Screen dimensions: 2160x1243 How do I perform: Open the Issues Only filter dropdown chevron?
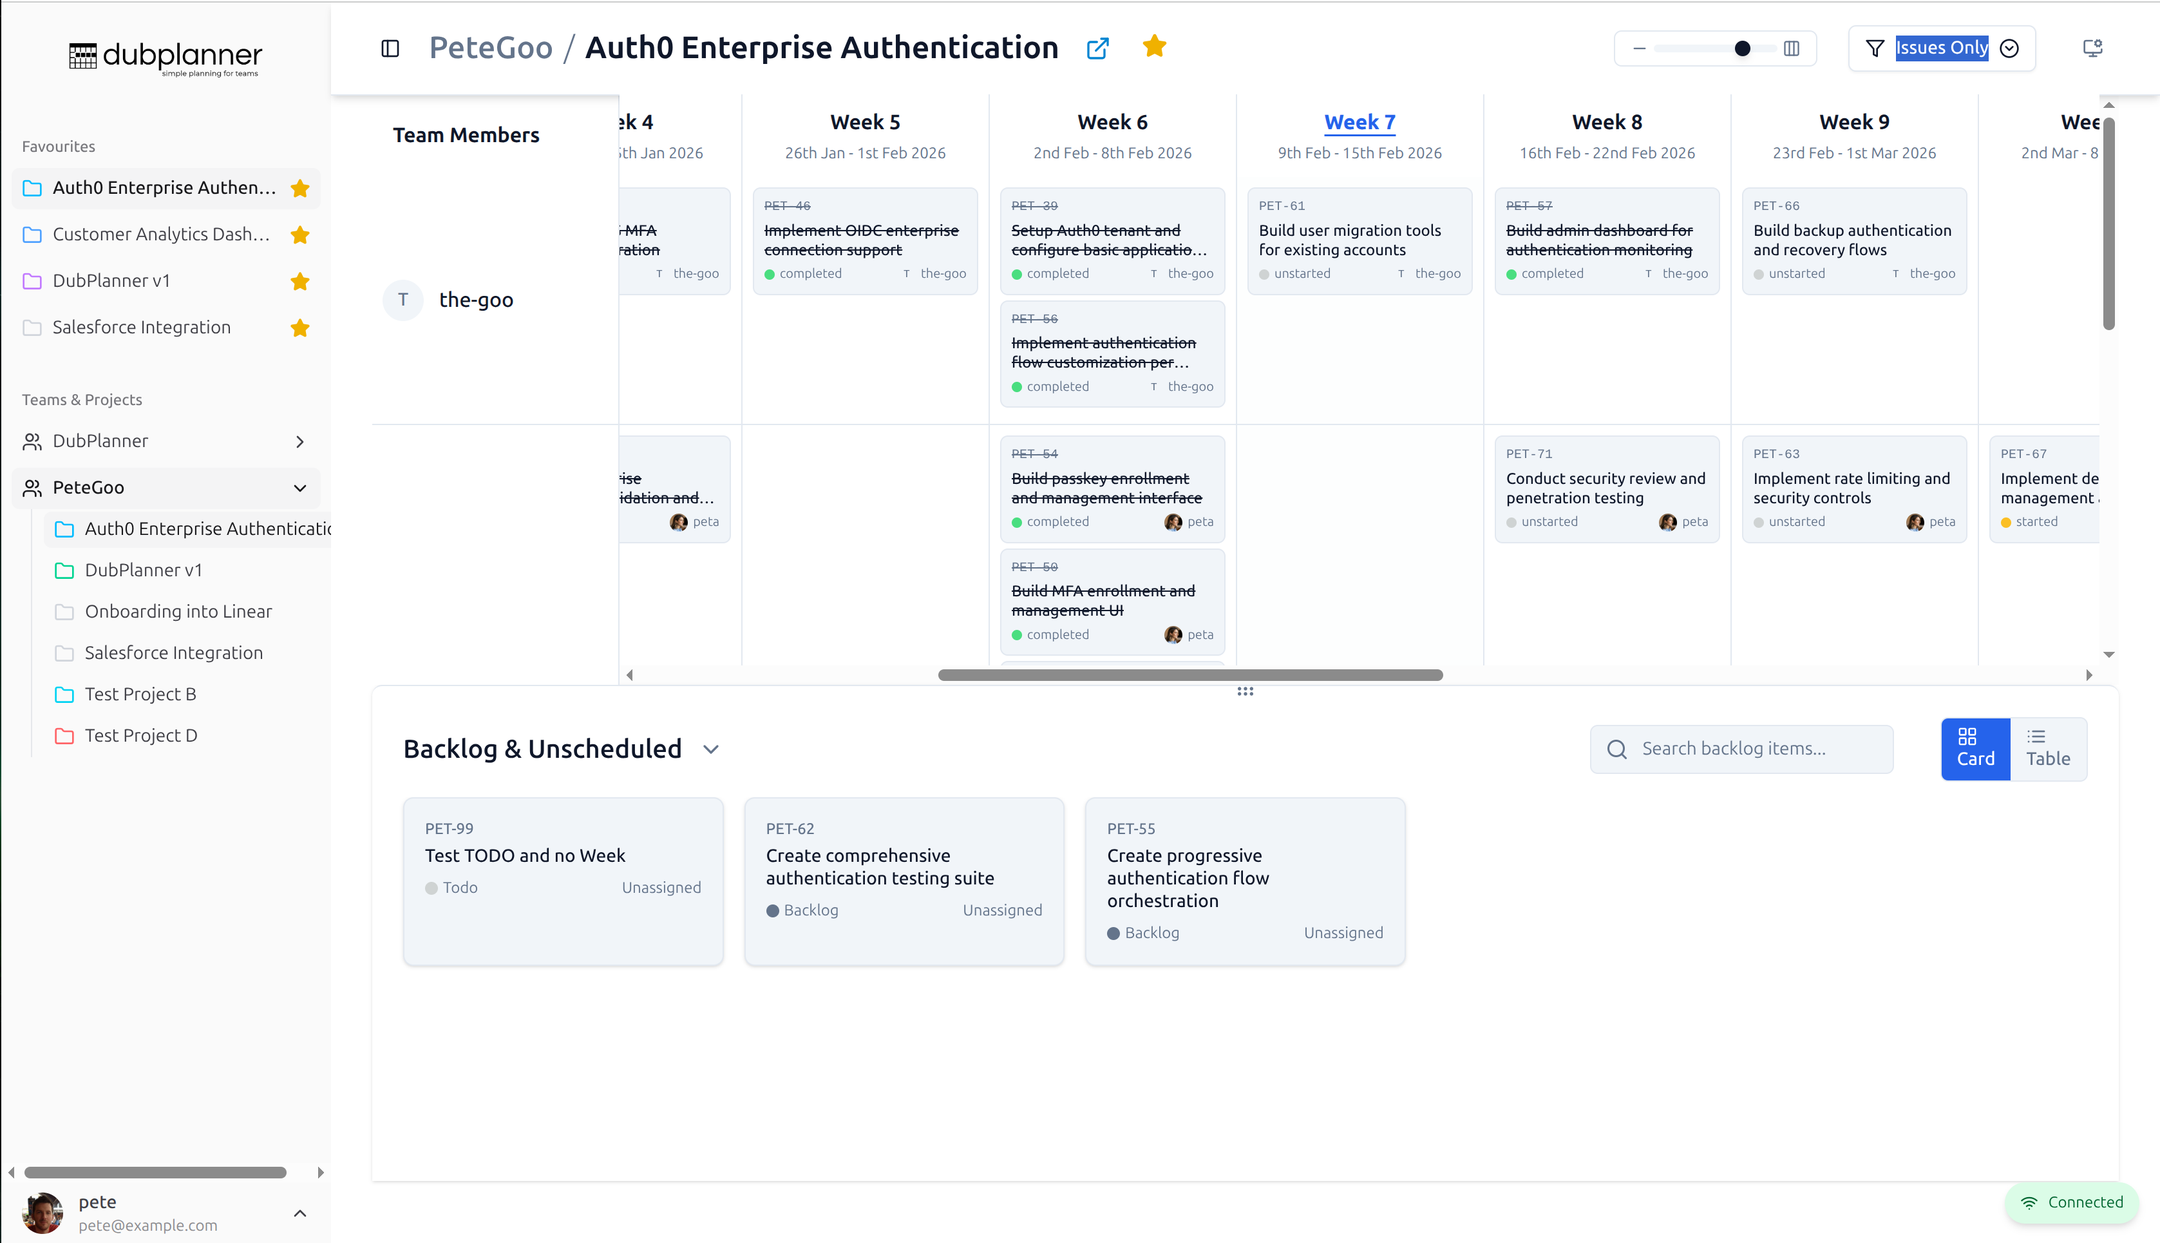[x=2010, y=48]
